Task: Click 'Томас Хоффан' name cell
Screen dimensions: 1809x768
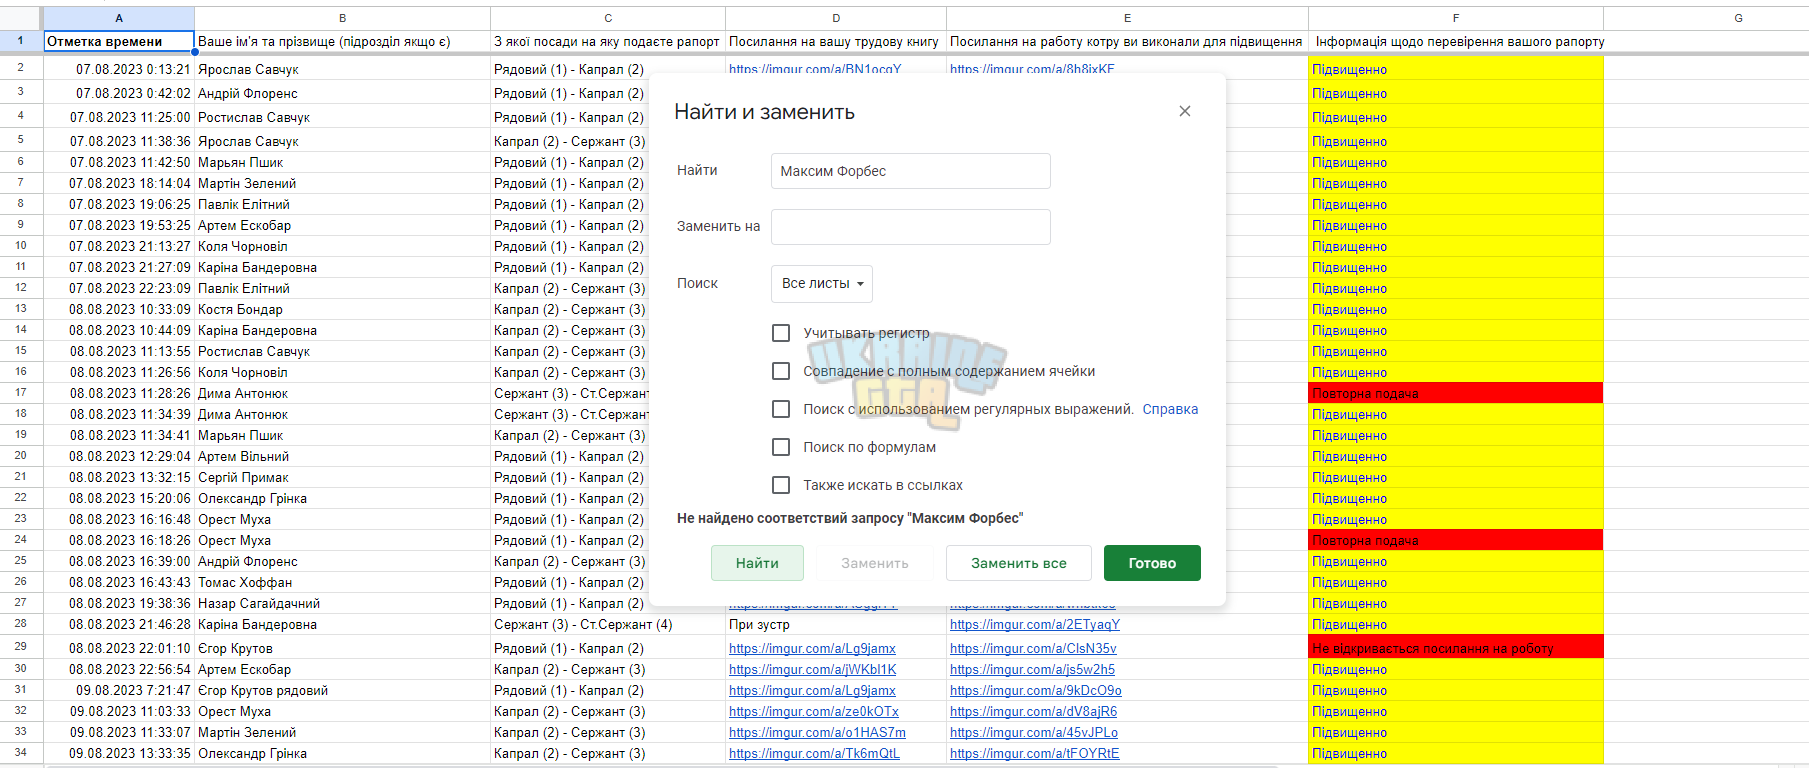Action: tap(342, 582)
